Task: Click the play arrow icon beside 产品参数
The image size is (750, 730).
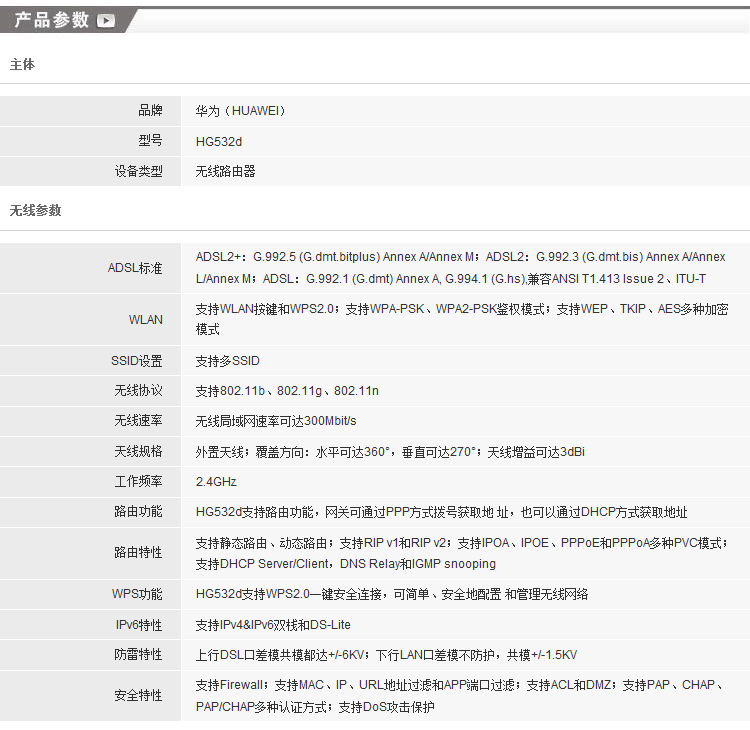Action: pyautogui.click(x=106, y=21)
